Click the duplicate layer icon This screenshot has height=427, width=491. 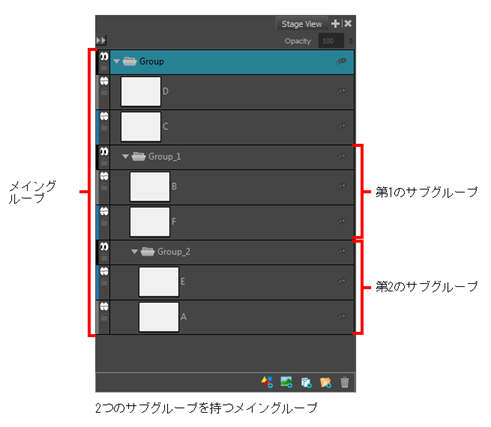pyautogui.click(x=306, y=382)
